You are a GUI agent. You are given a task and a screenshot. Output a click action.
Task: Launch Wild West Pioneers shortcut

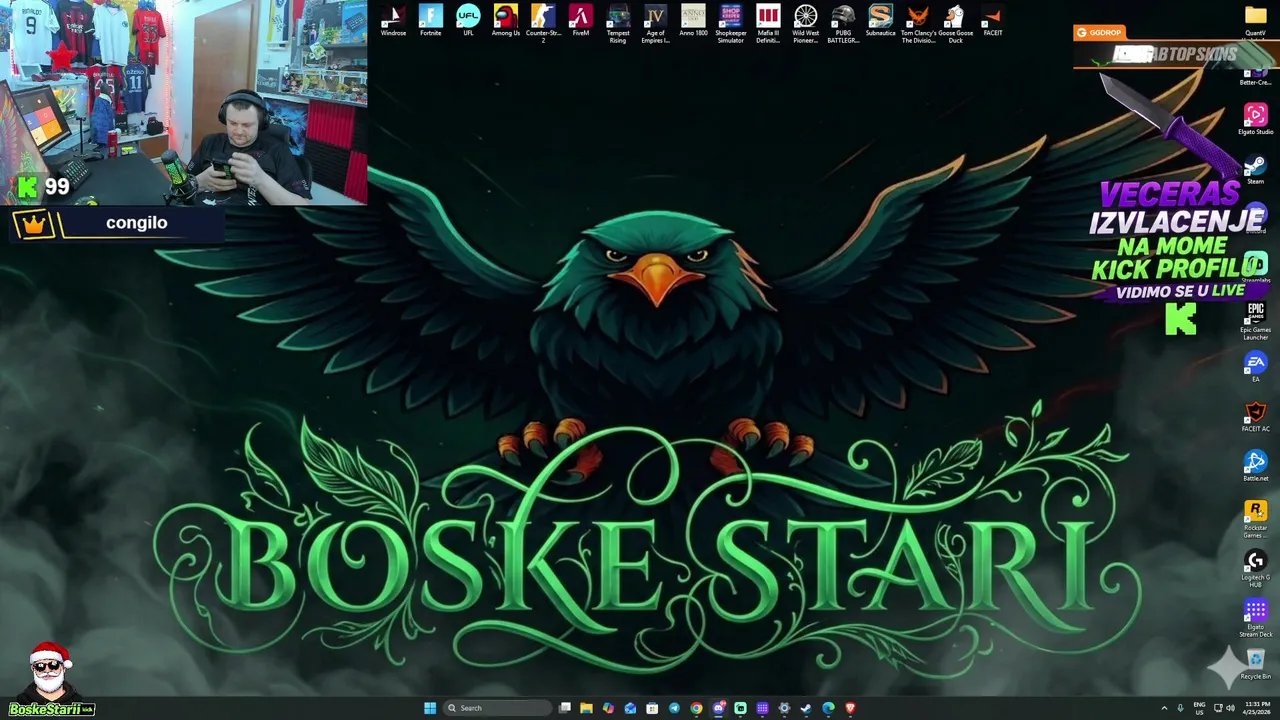coord(805,22)
